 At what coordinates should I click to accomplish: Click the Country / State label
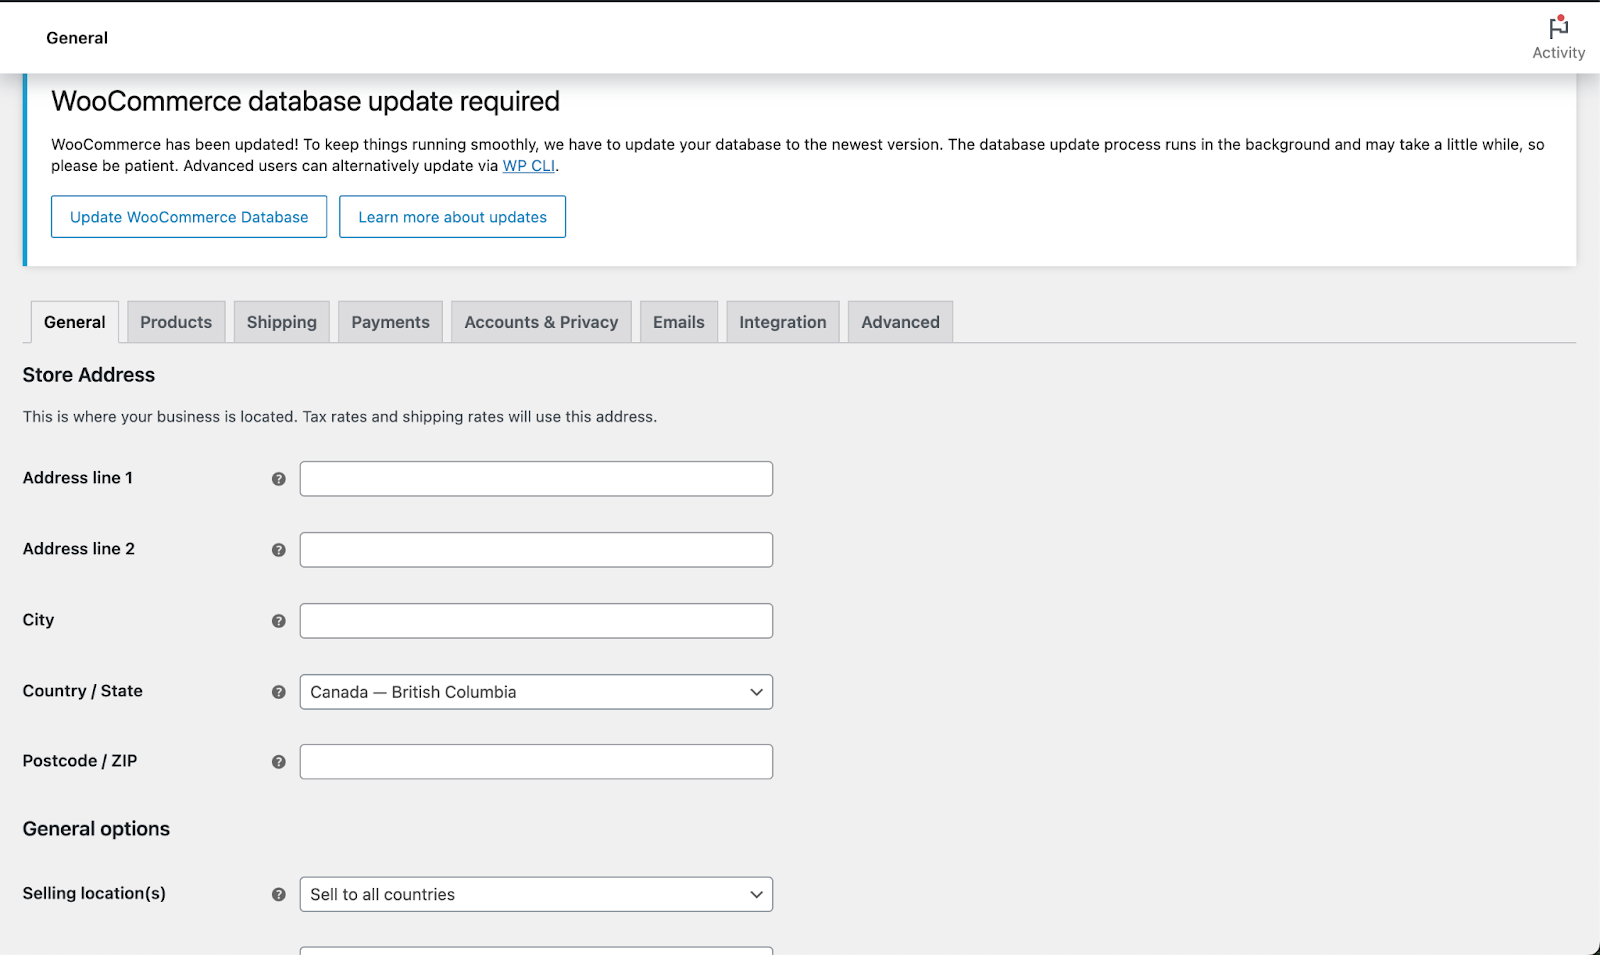(x=83, y=691)
